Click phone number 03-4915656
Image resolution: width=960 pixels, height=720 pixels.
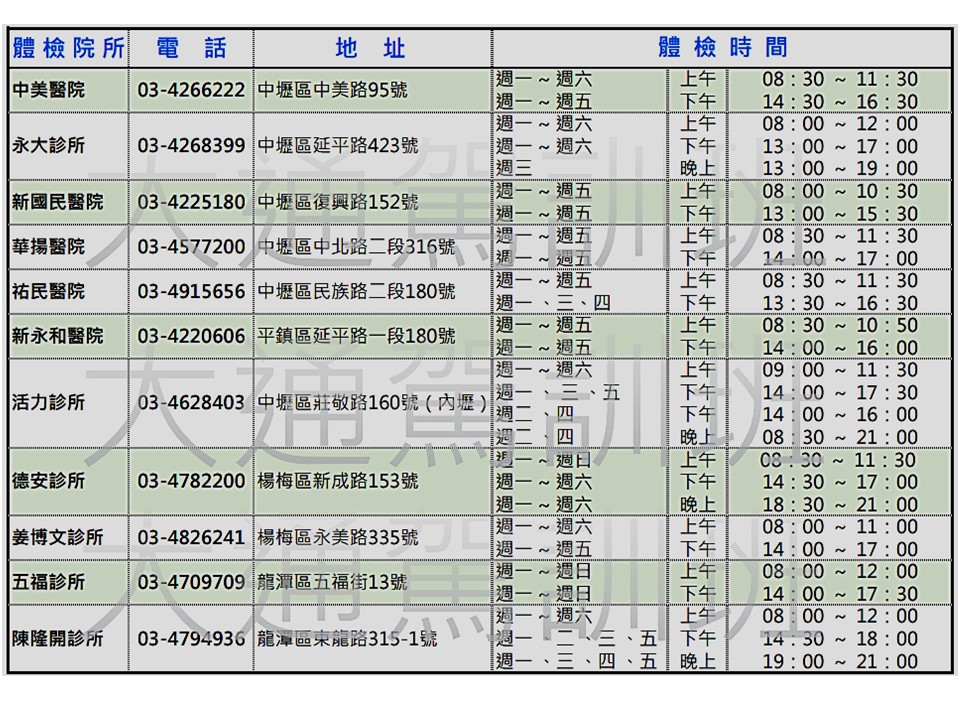(x=191, y=292)
